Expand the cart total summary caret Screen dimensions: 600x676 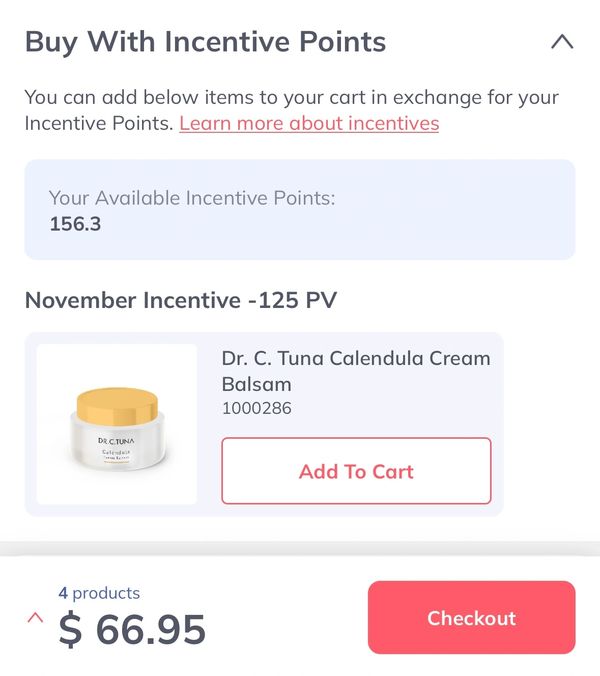[x=36, y=618]
